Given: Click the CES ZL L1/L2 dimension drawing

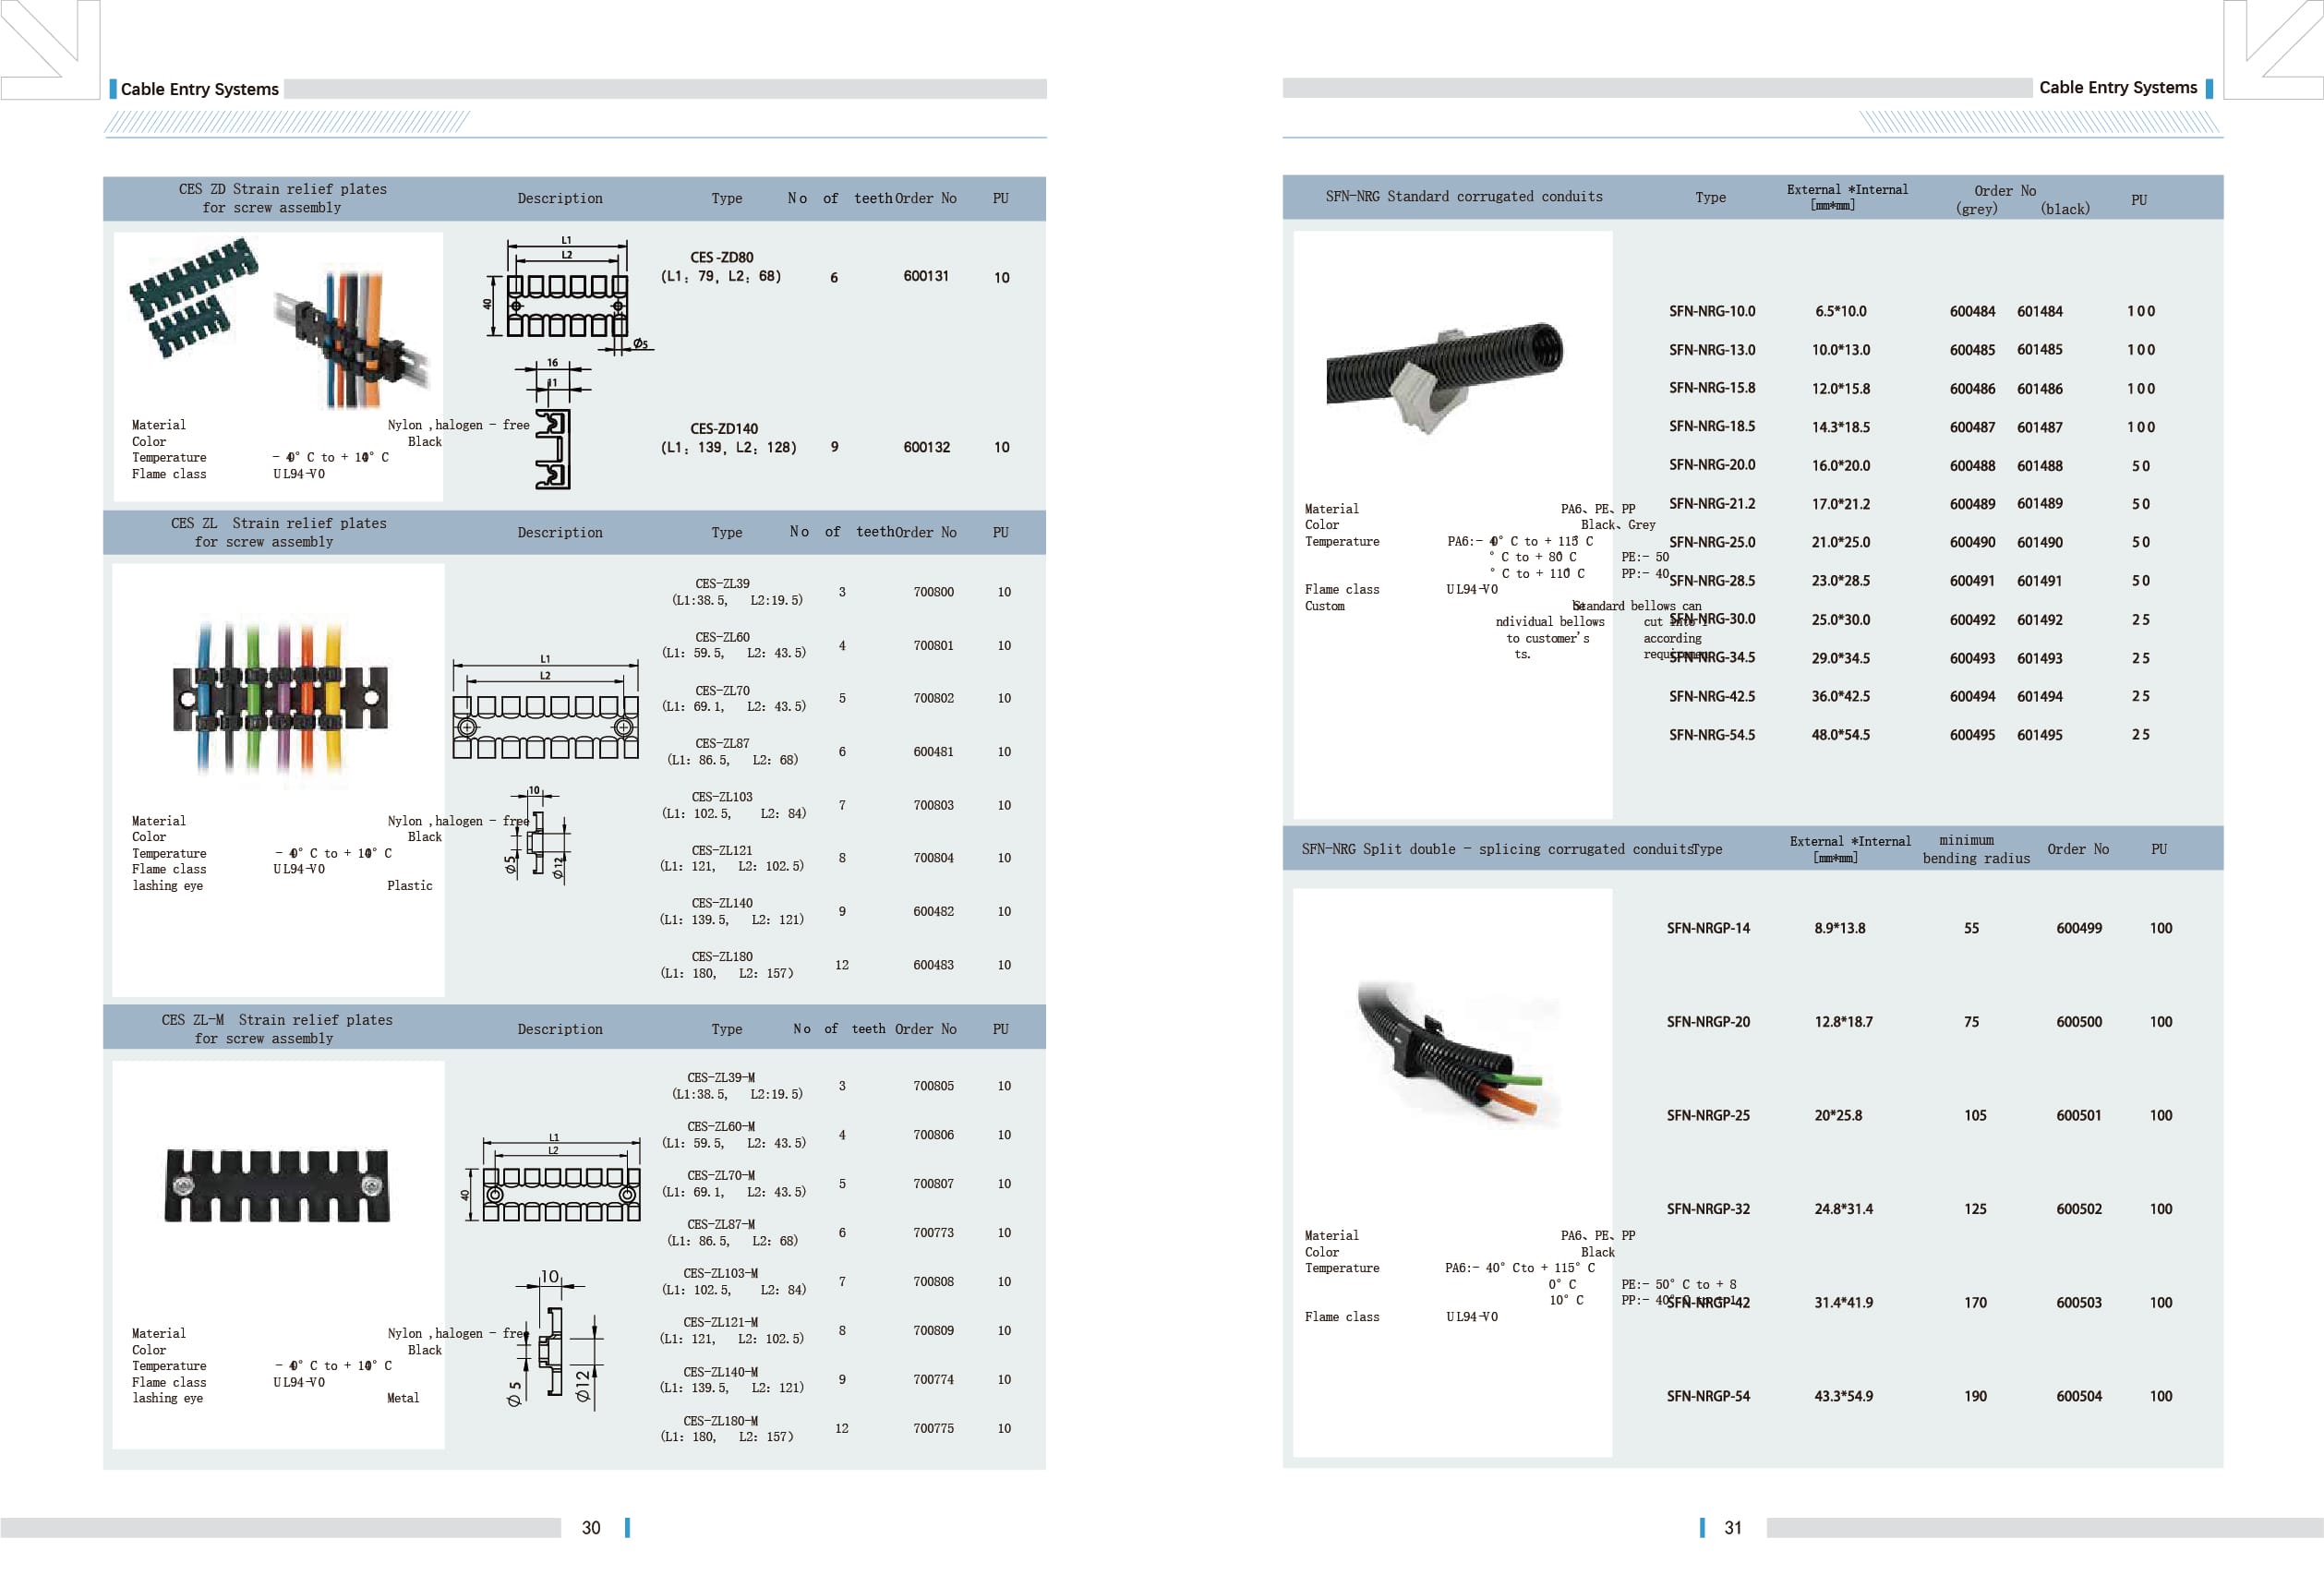Looking at the screenshot, I should point(545,708).
